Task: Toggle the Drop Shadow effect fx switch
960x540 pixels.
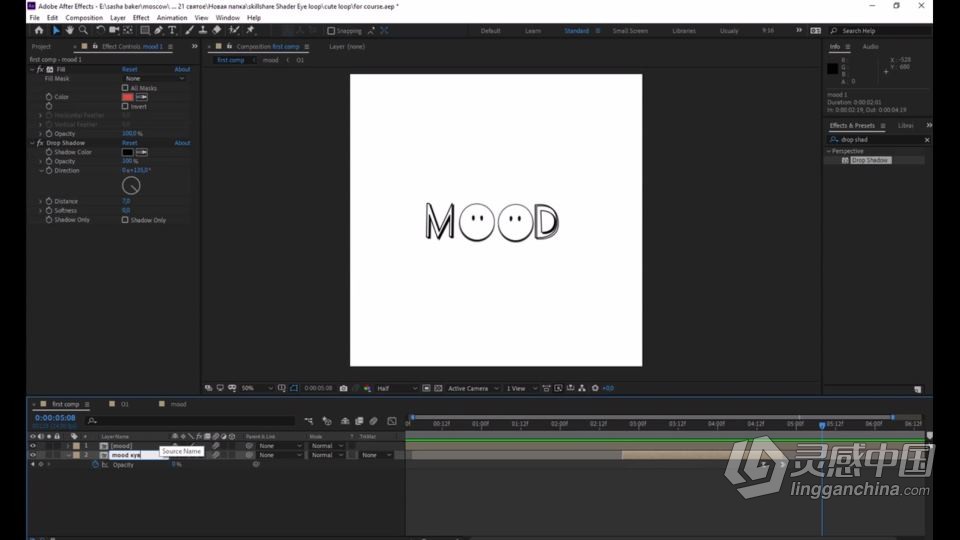Action: (x=40, y=143)
